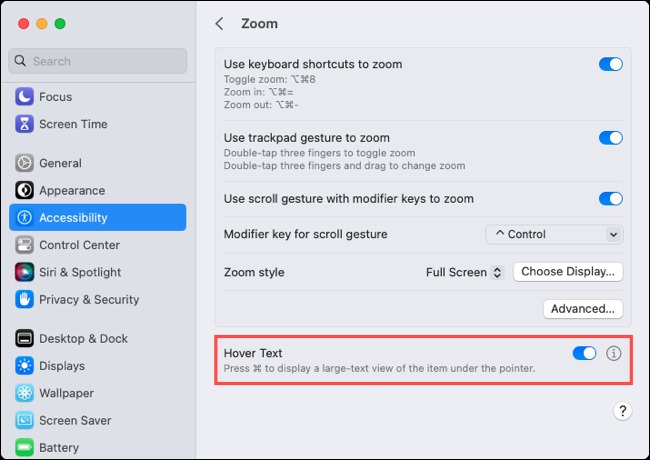This screenshot has height=460, width=650.
Task: Turn off trackpad gesture to zoom
Action: (x=611, y=138)
